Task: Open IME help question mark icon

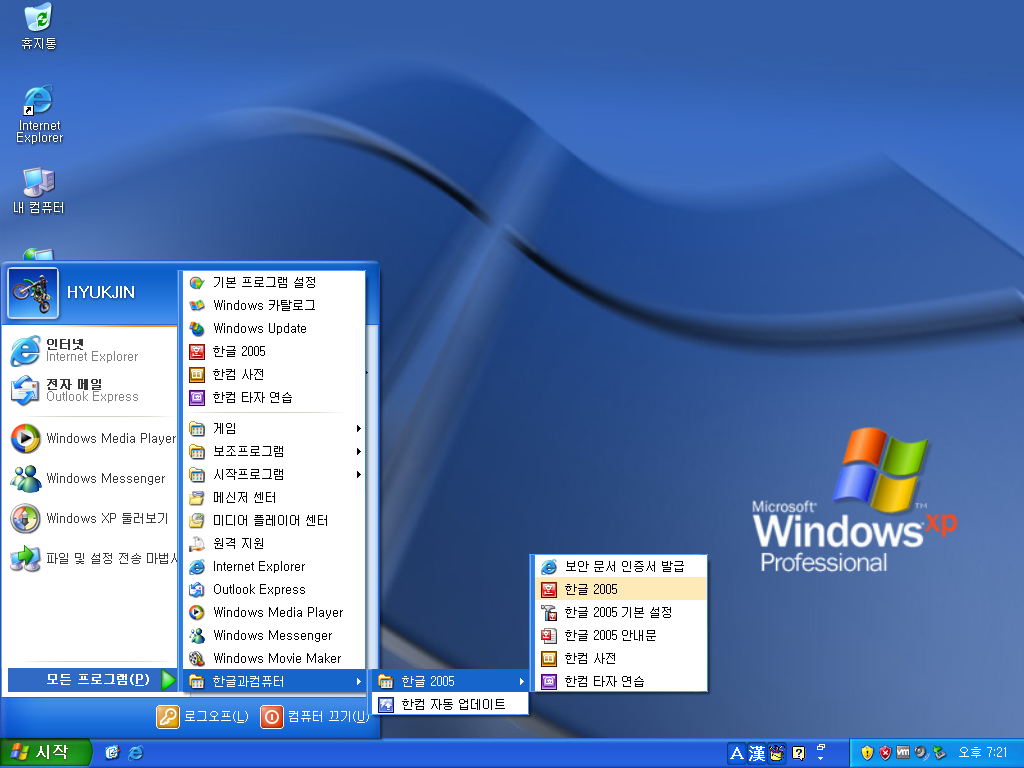Action: (798, 754)
